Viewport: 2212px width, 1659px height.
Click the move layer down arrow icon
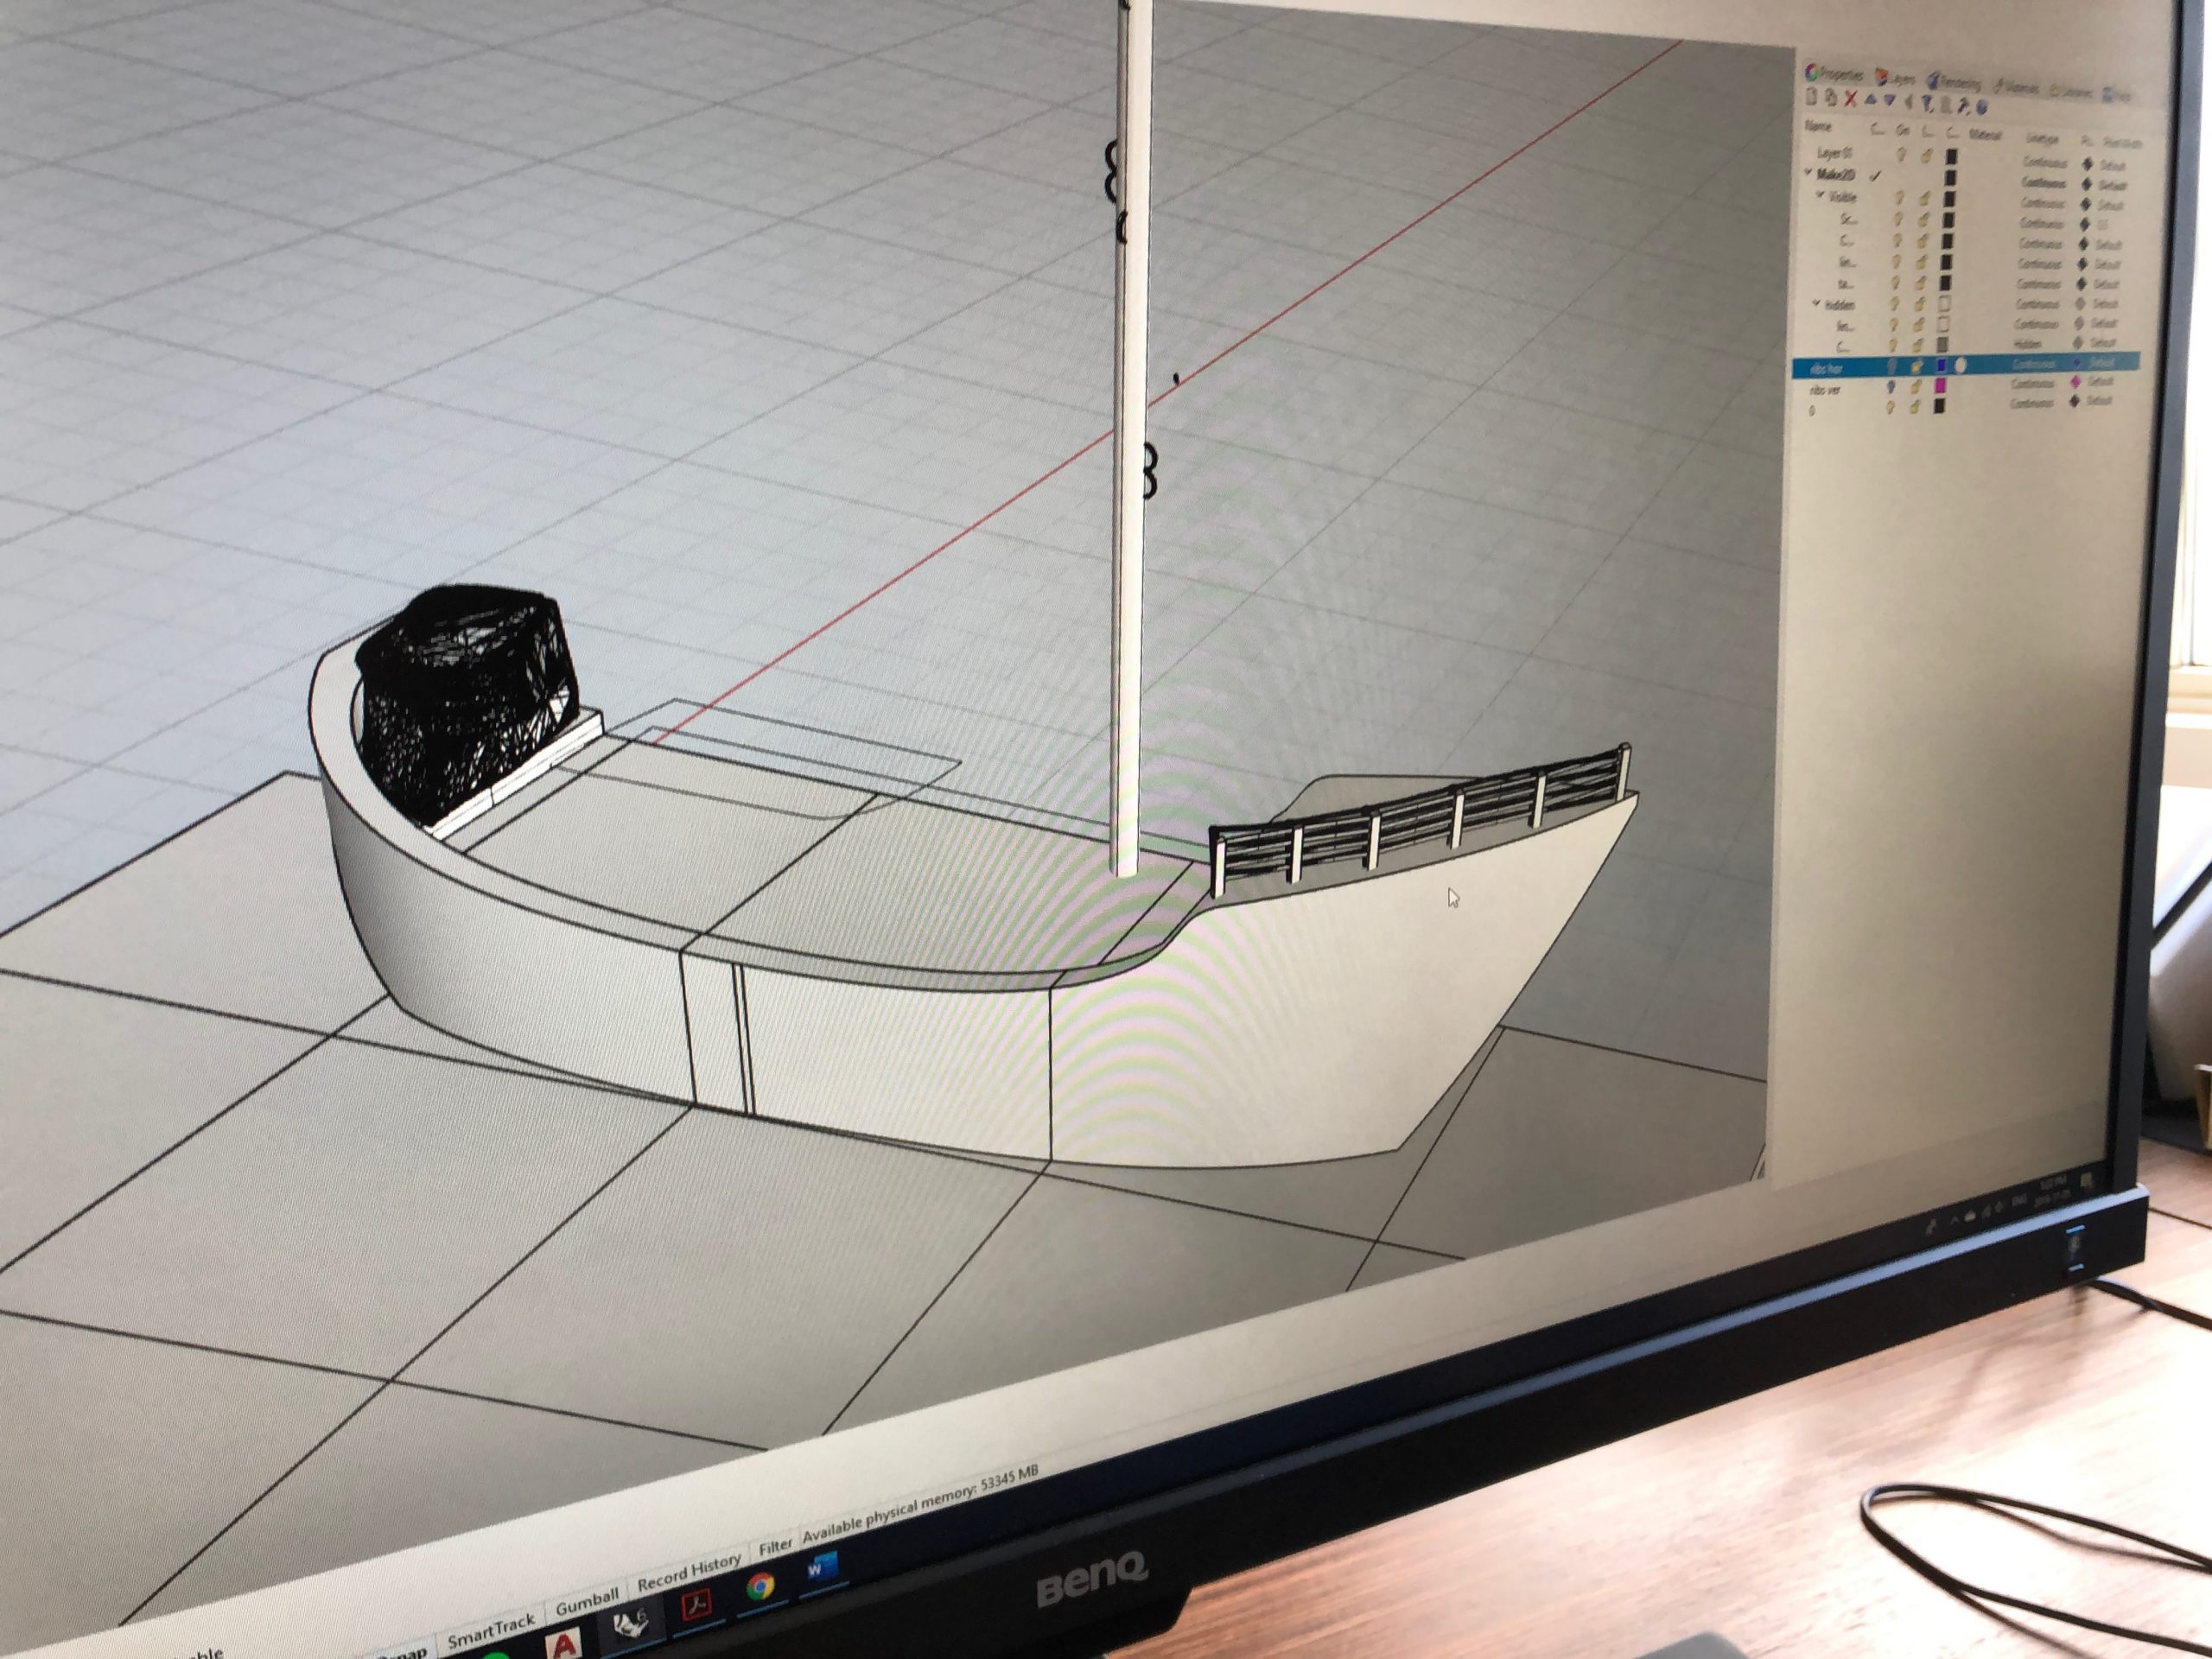[x=1889, y=100]
